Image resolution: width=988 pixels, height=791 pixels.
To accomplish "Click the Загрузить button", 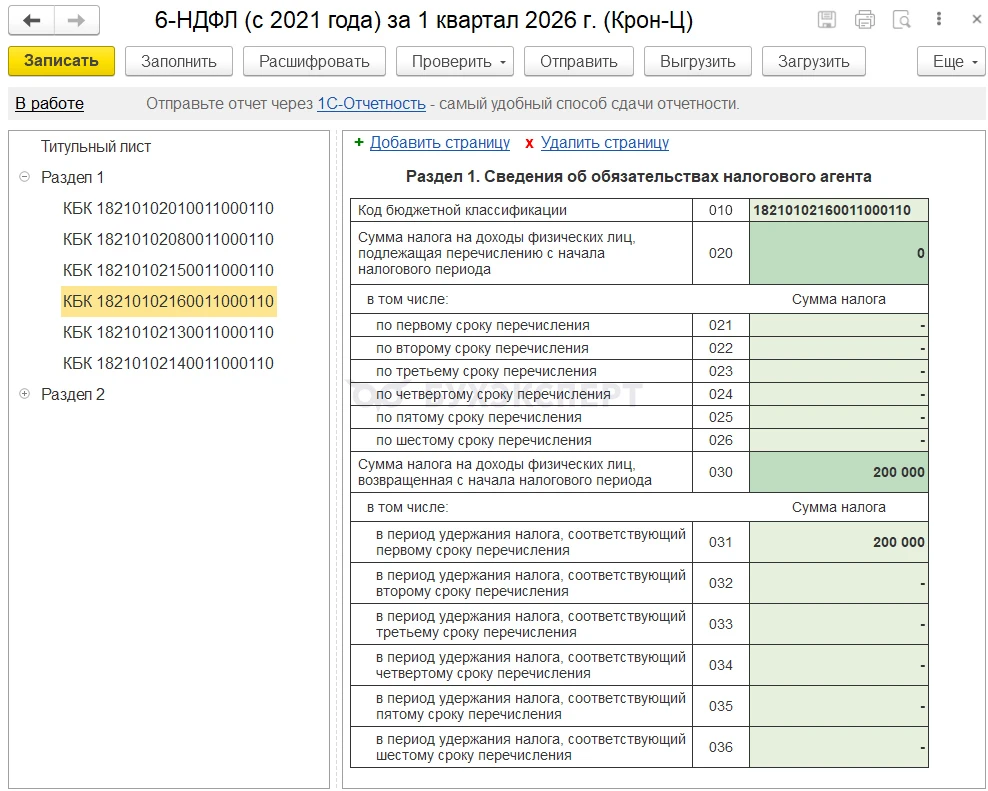I will click(813, 61).
